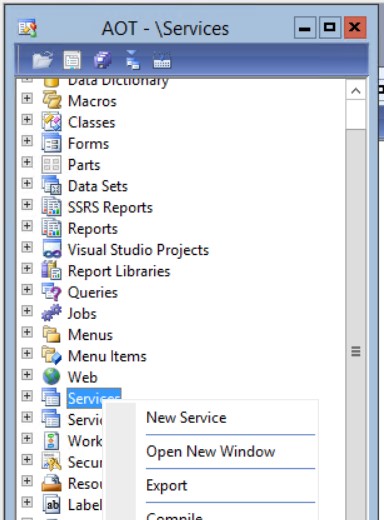Expand the Forms node
The width and height of the screenshot is (384, 520).
[27, 141]
